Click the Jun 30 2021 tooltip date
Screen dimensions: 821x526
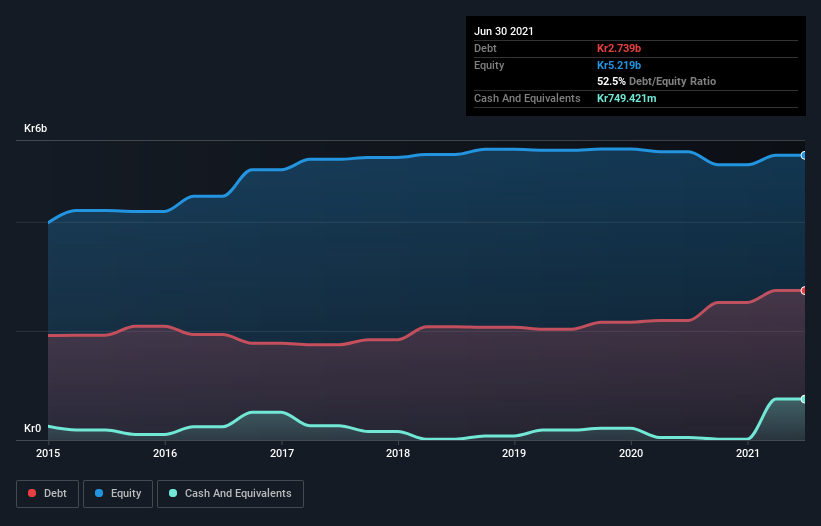point(504,31)
